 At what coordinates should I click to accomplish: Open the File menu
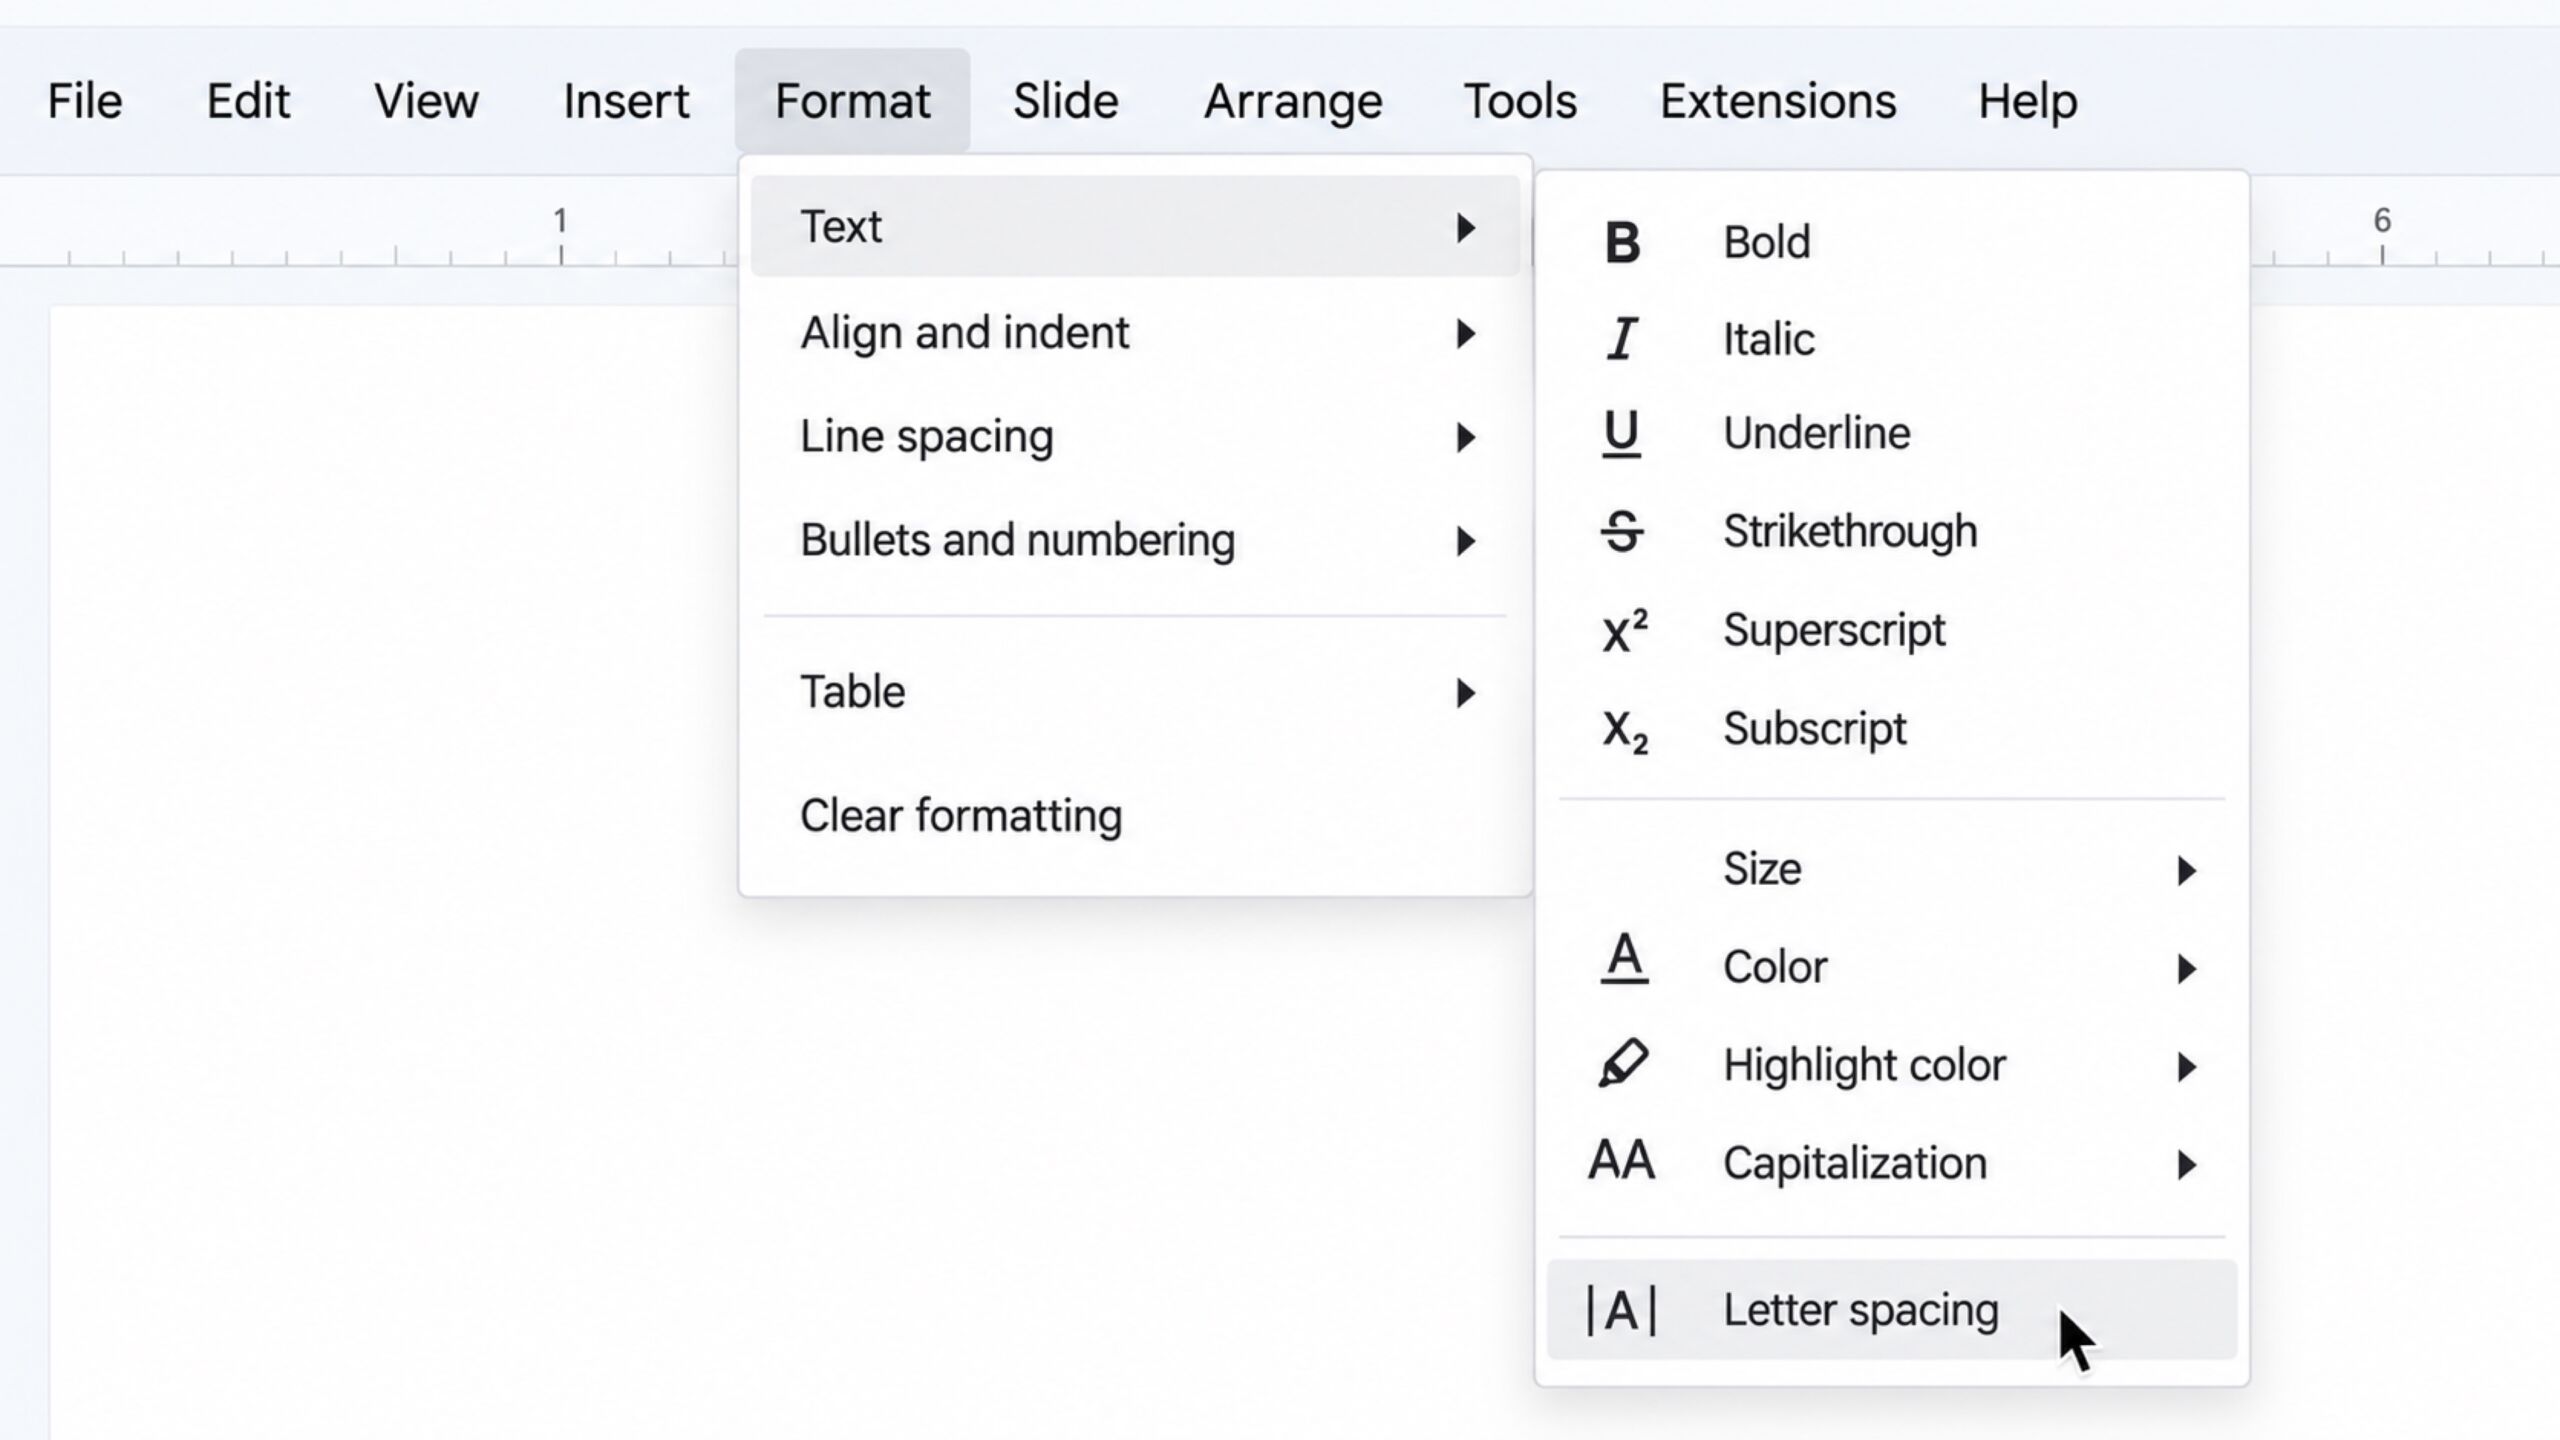[85, 101]
